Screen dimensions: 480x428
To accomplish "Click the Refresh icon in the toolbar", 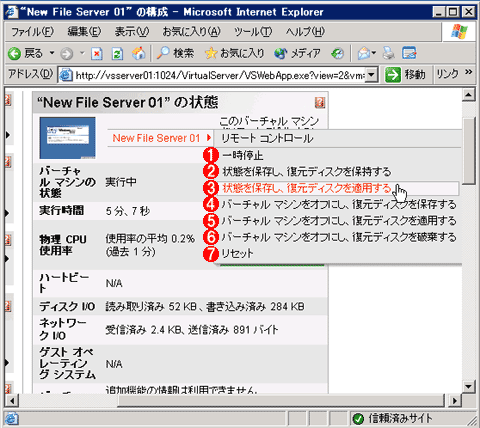I will pos(117,53).
